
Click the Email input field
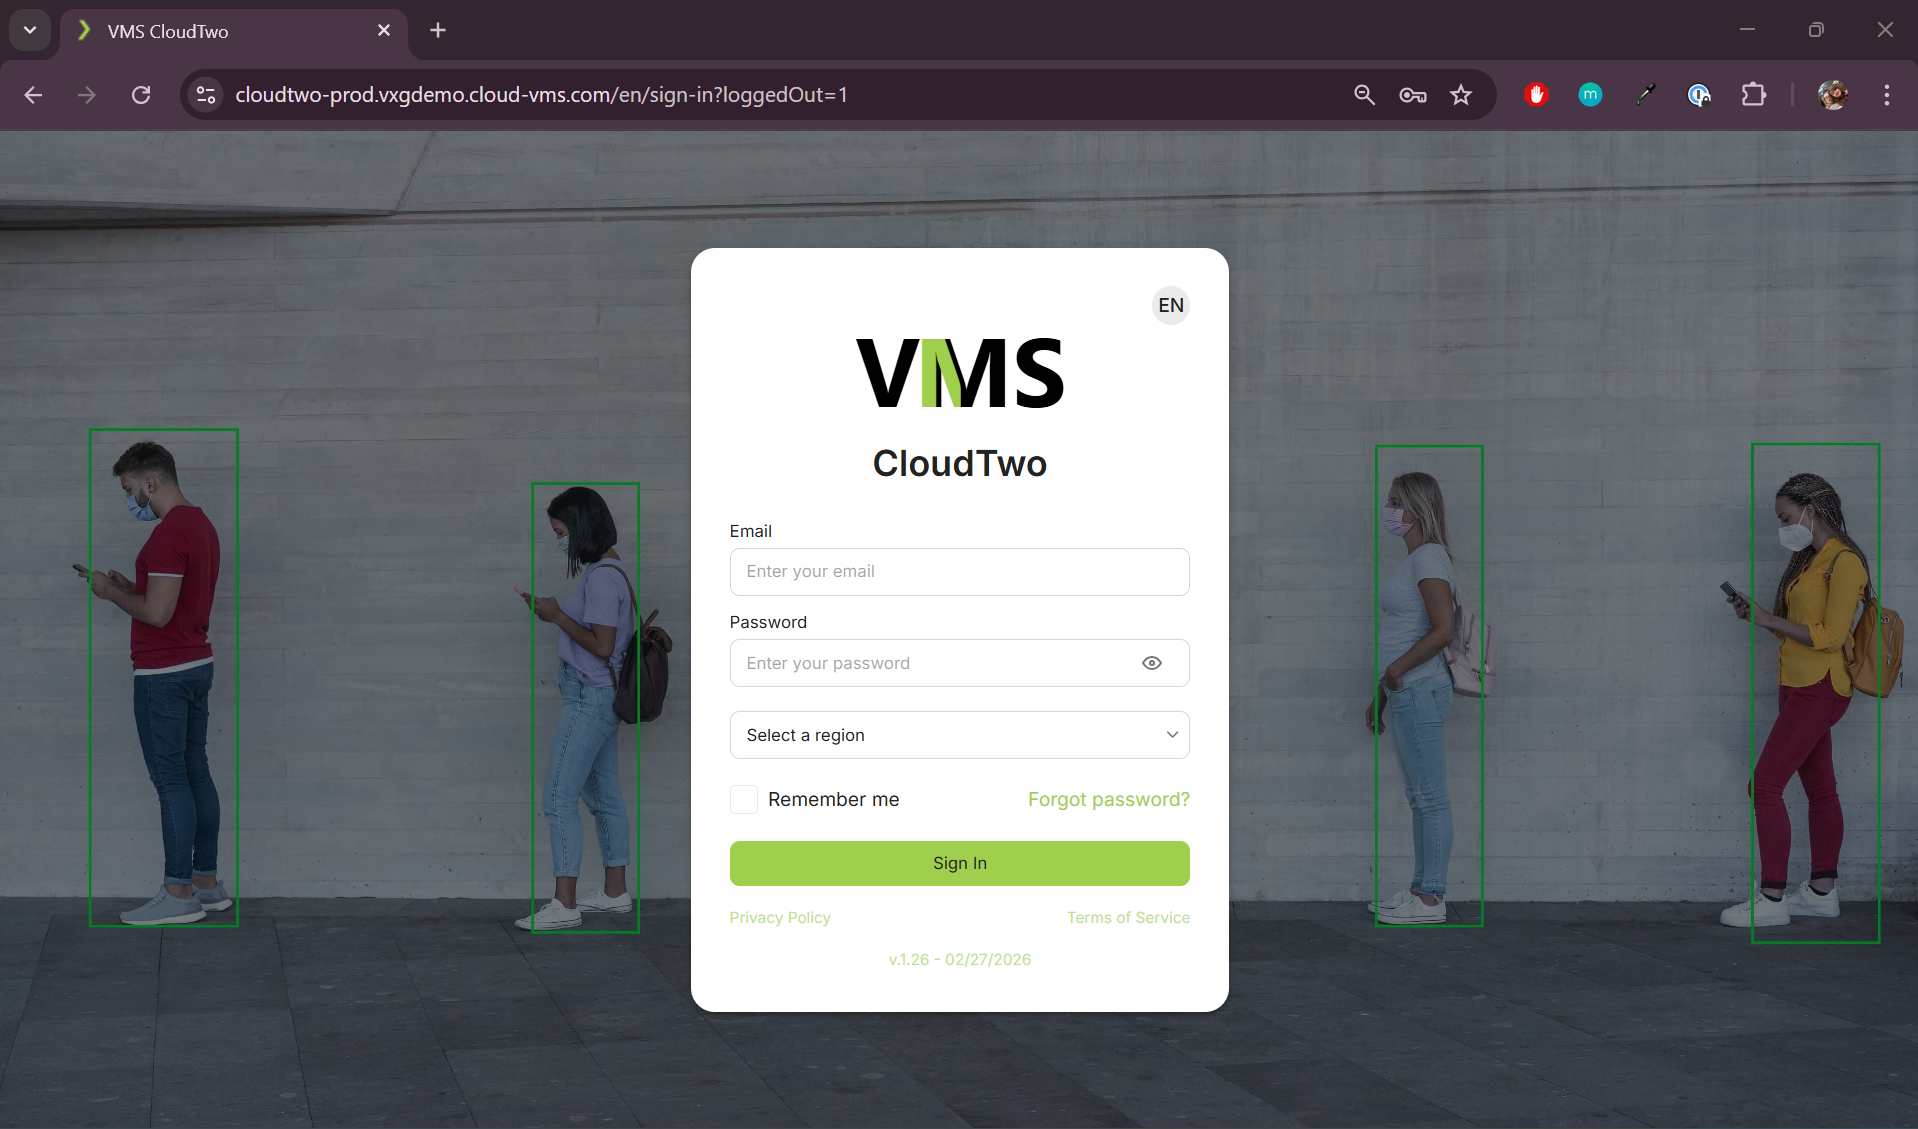click(x=959, y=572)
